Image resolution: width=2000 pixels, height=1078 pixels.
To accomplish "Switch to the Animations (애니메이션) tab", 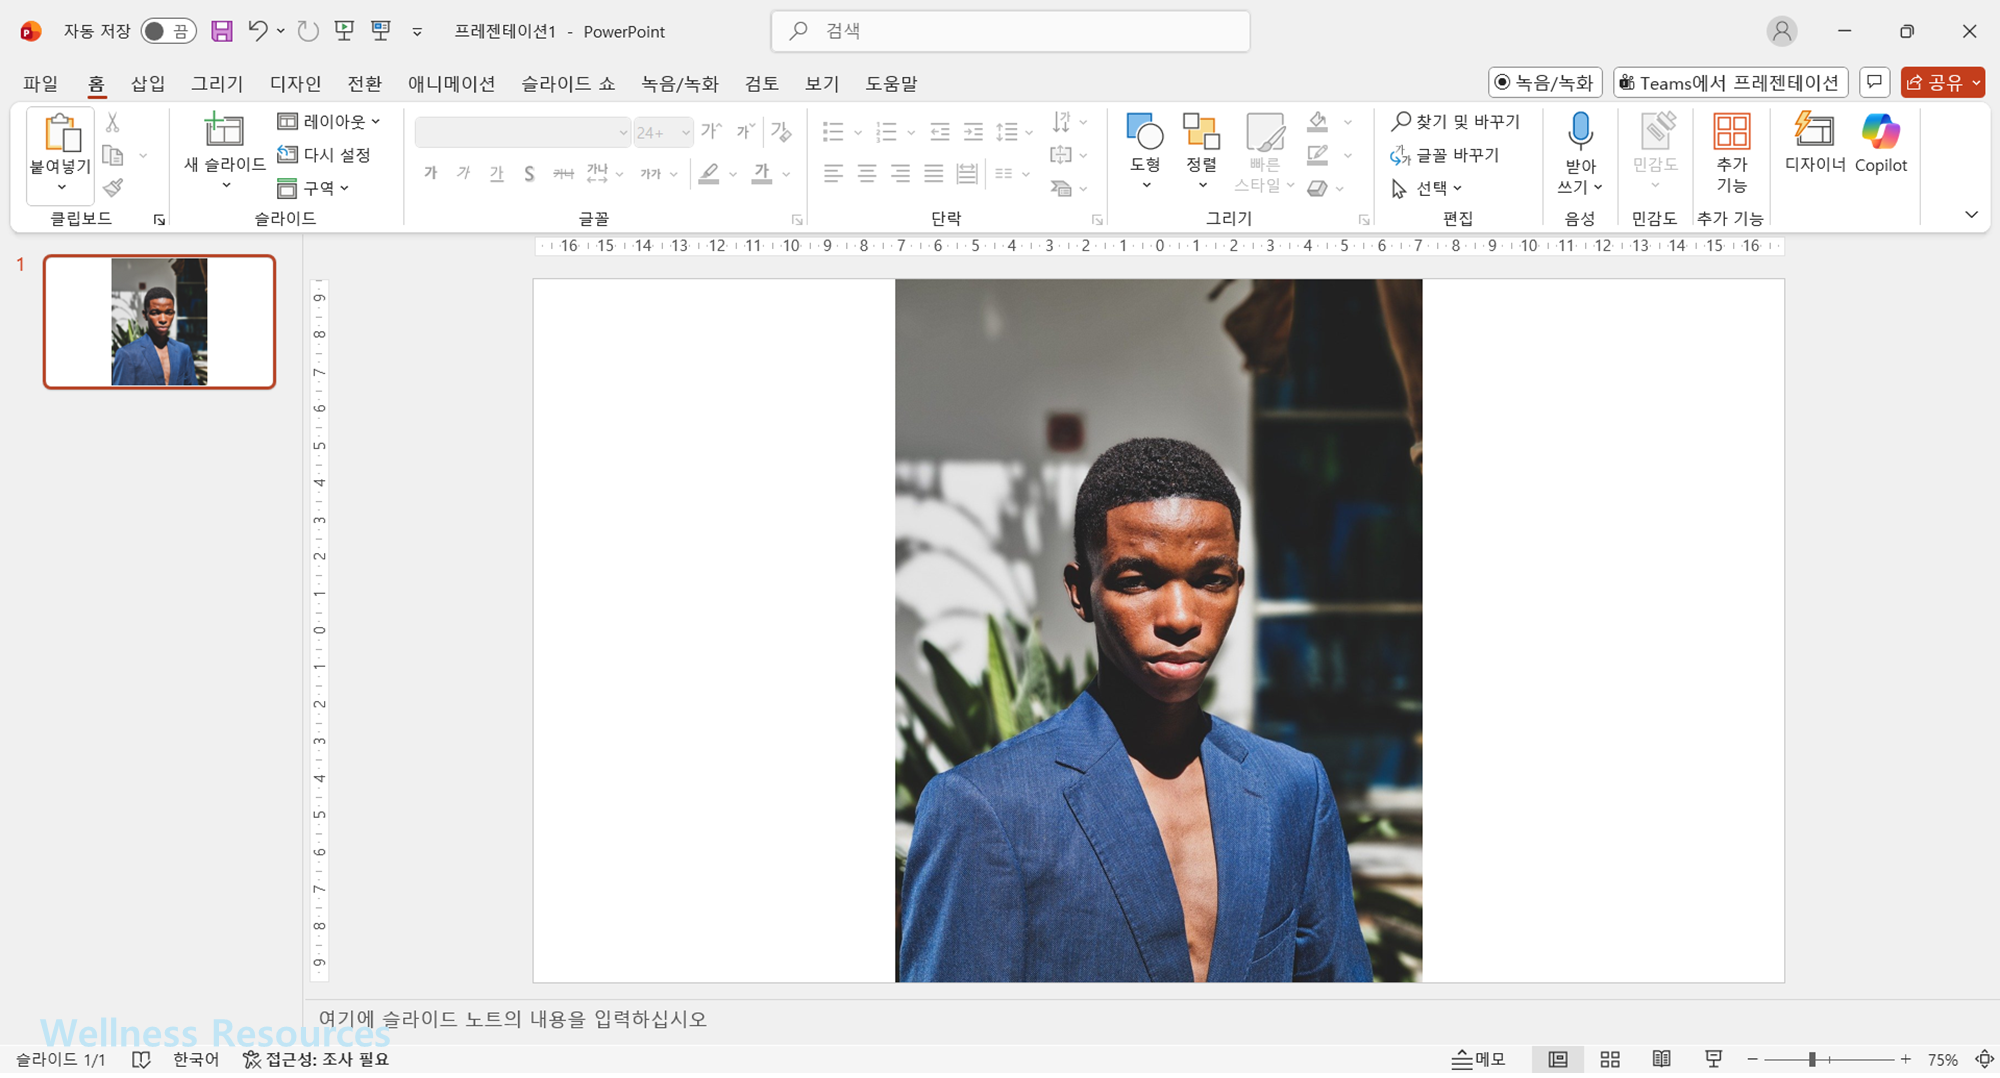I will (451, 83).
